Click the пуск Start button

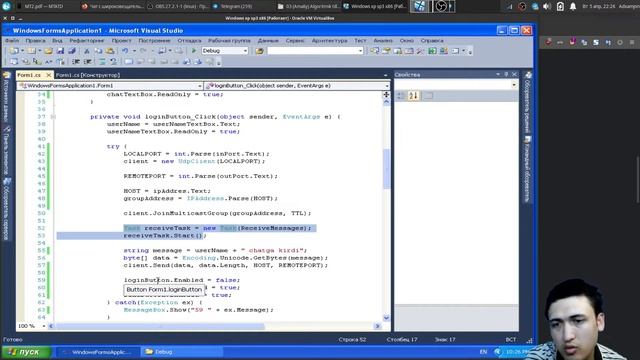tap(27, 352)
